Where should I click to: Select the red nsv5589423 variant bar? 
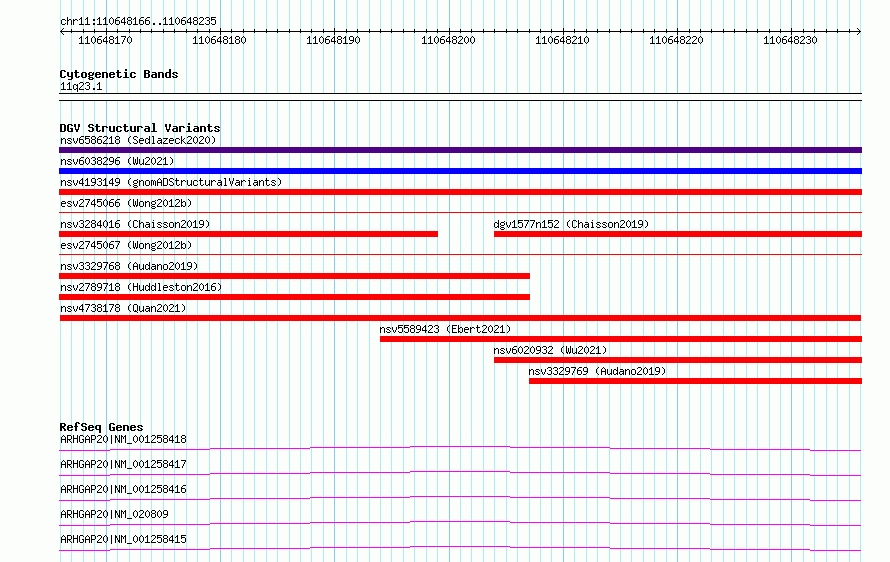tap(621, 339)
